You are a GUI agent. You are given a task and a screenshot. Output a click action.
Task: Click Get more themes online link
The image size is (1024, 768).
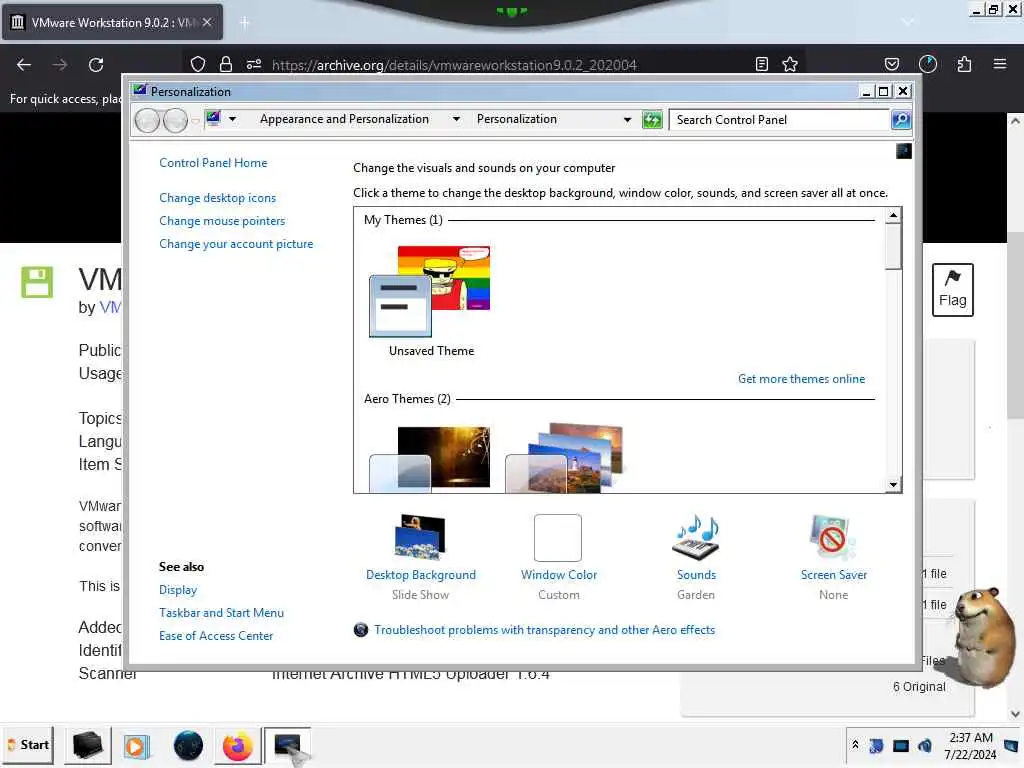point(801,379)
